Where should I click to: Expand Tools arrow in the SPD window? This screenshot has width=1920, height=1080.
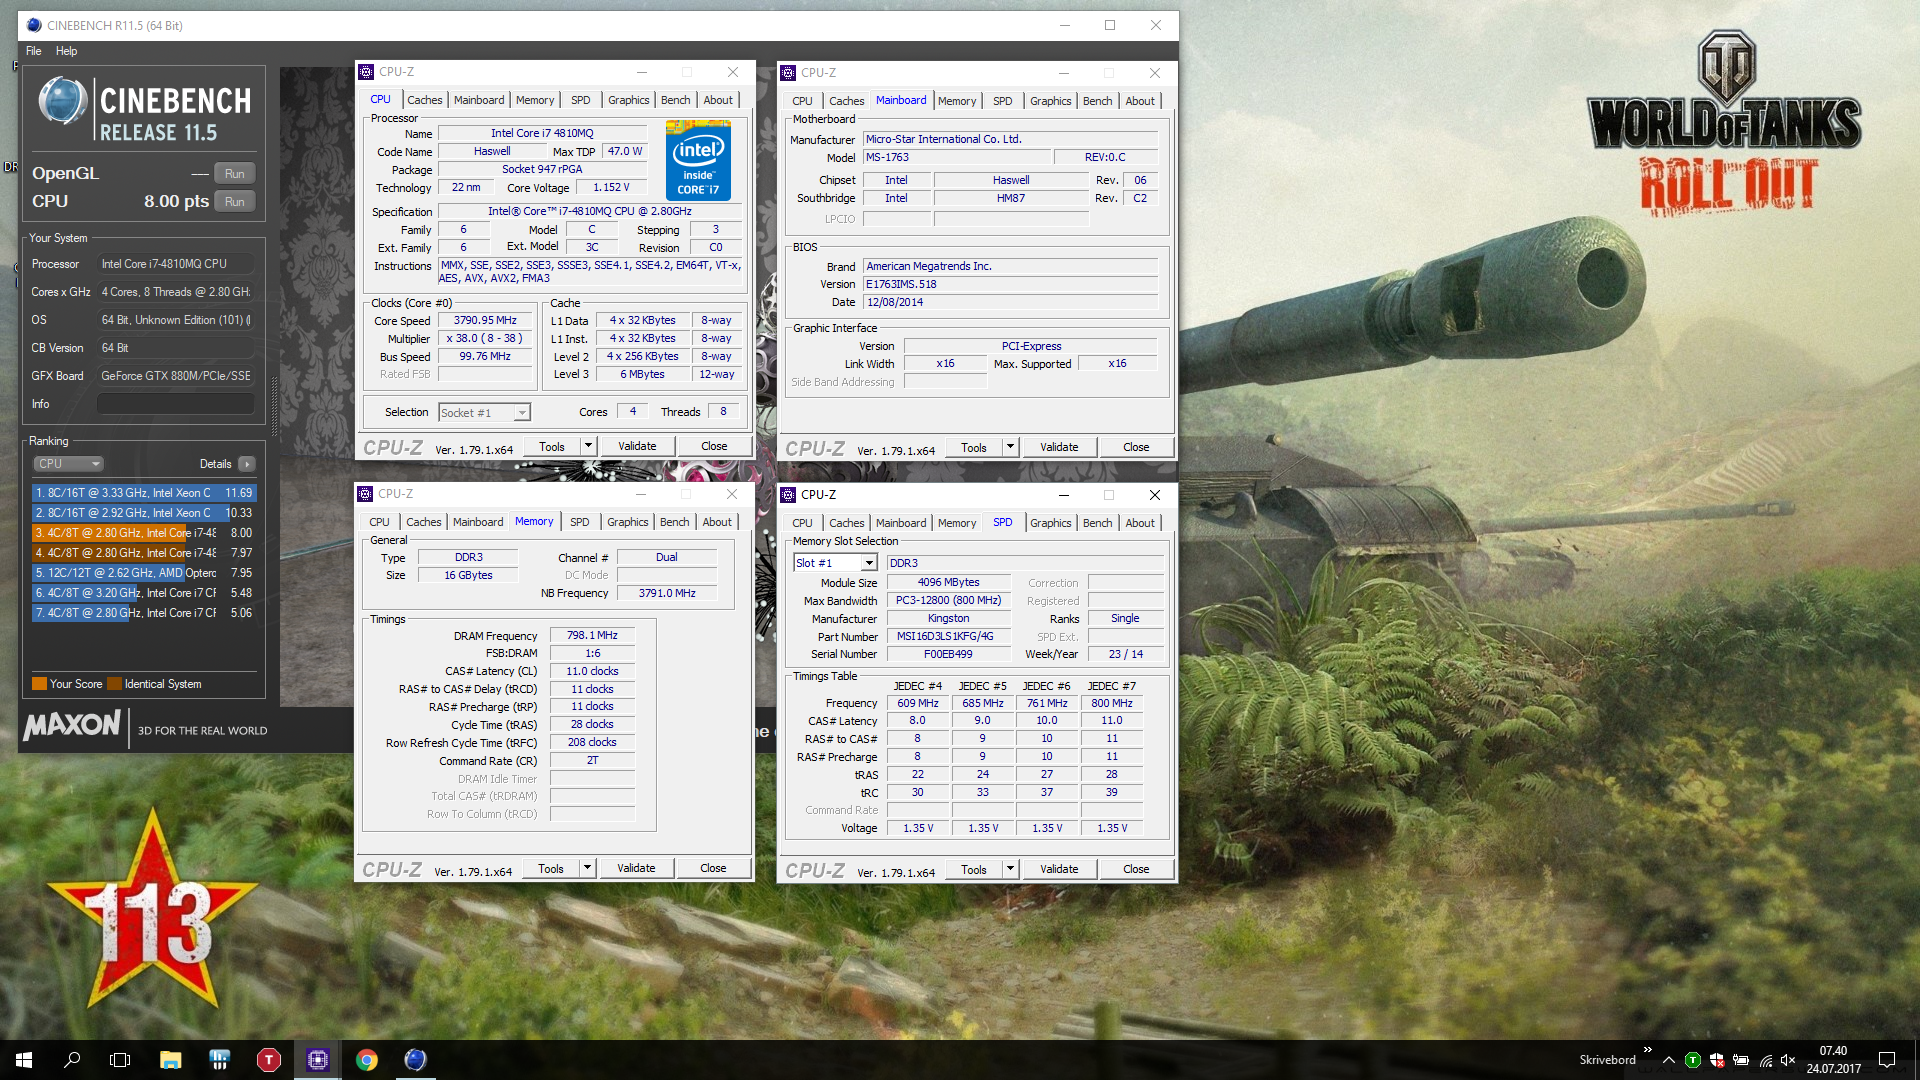(1010, 869)
